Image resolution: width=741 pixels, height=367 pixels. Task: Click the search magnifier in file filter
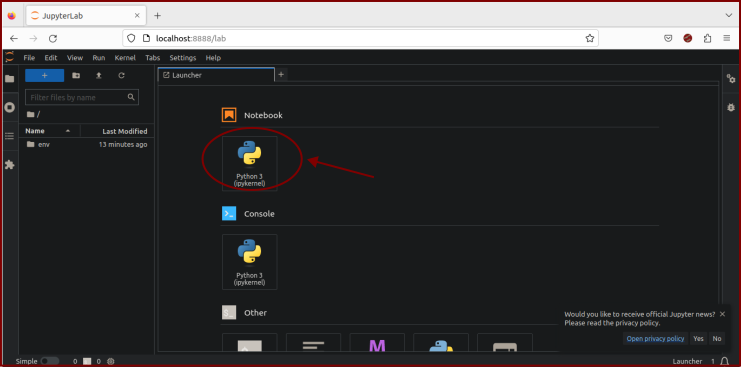131,97
